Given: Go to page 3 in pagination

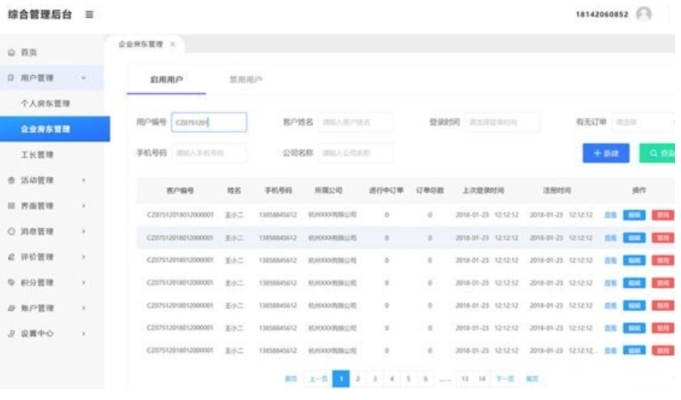Looking at the screenshot, I should pos(375,379).
